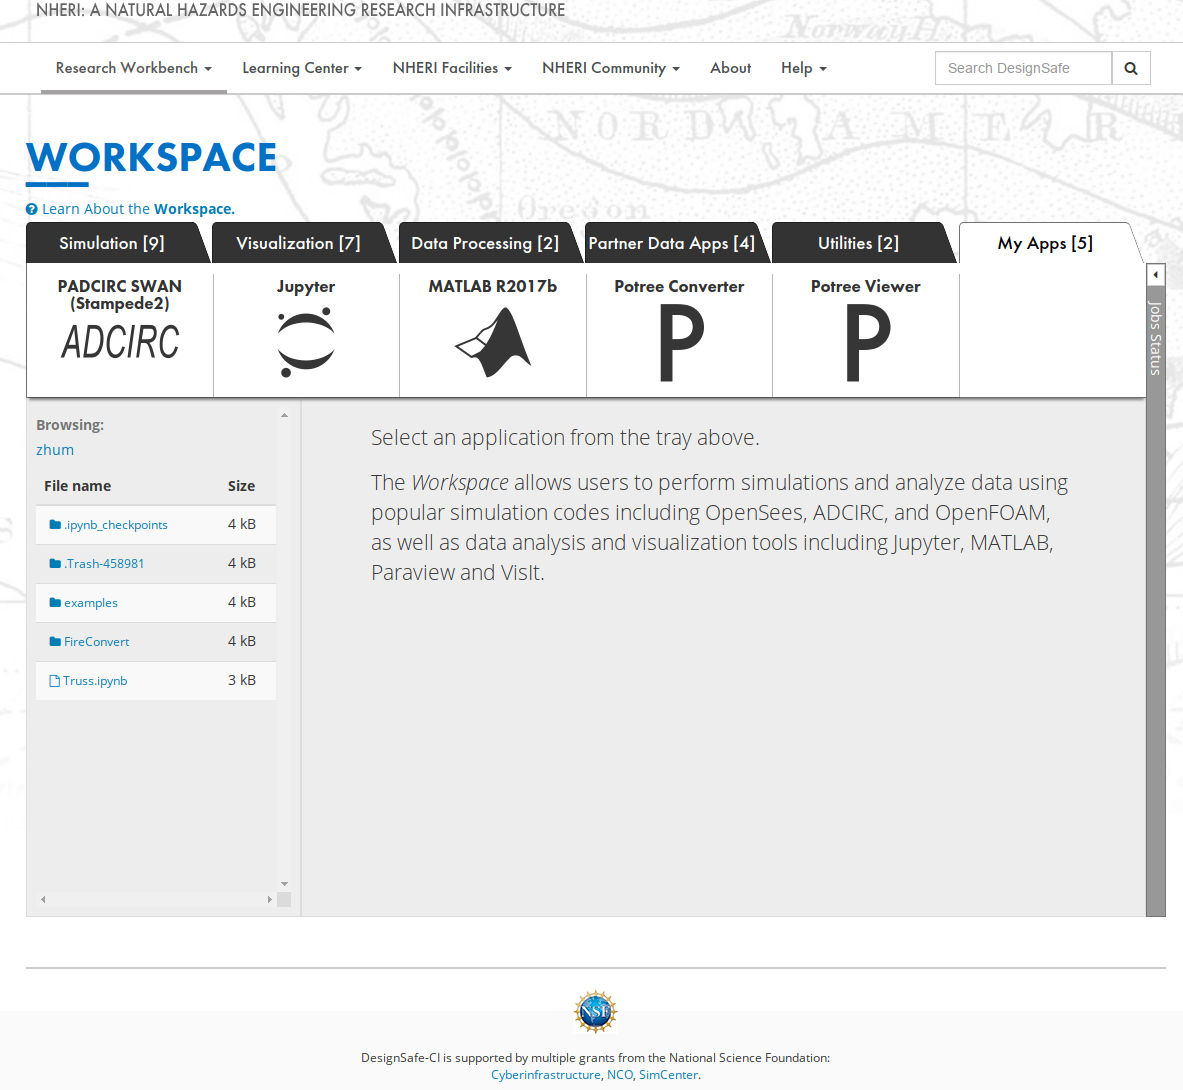Image resolution: width=1183 pixels, height=1090 pixels.
Task: Open the .Trash-458981 folder link
Action: coord(104,563)
